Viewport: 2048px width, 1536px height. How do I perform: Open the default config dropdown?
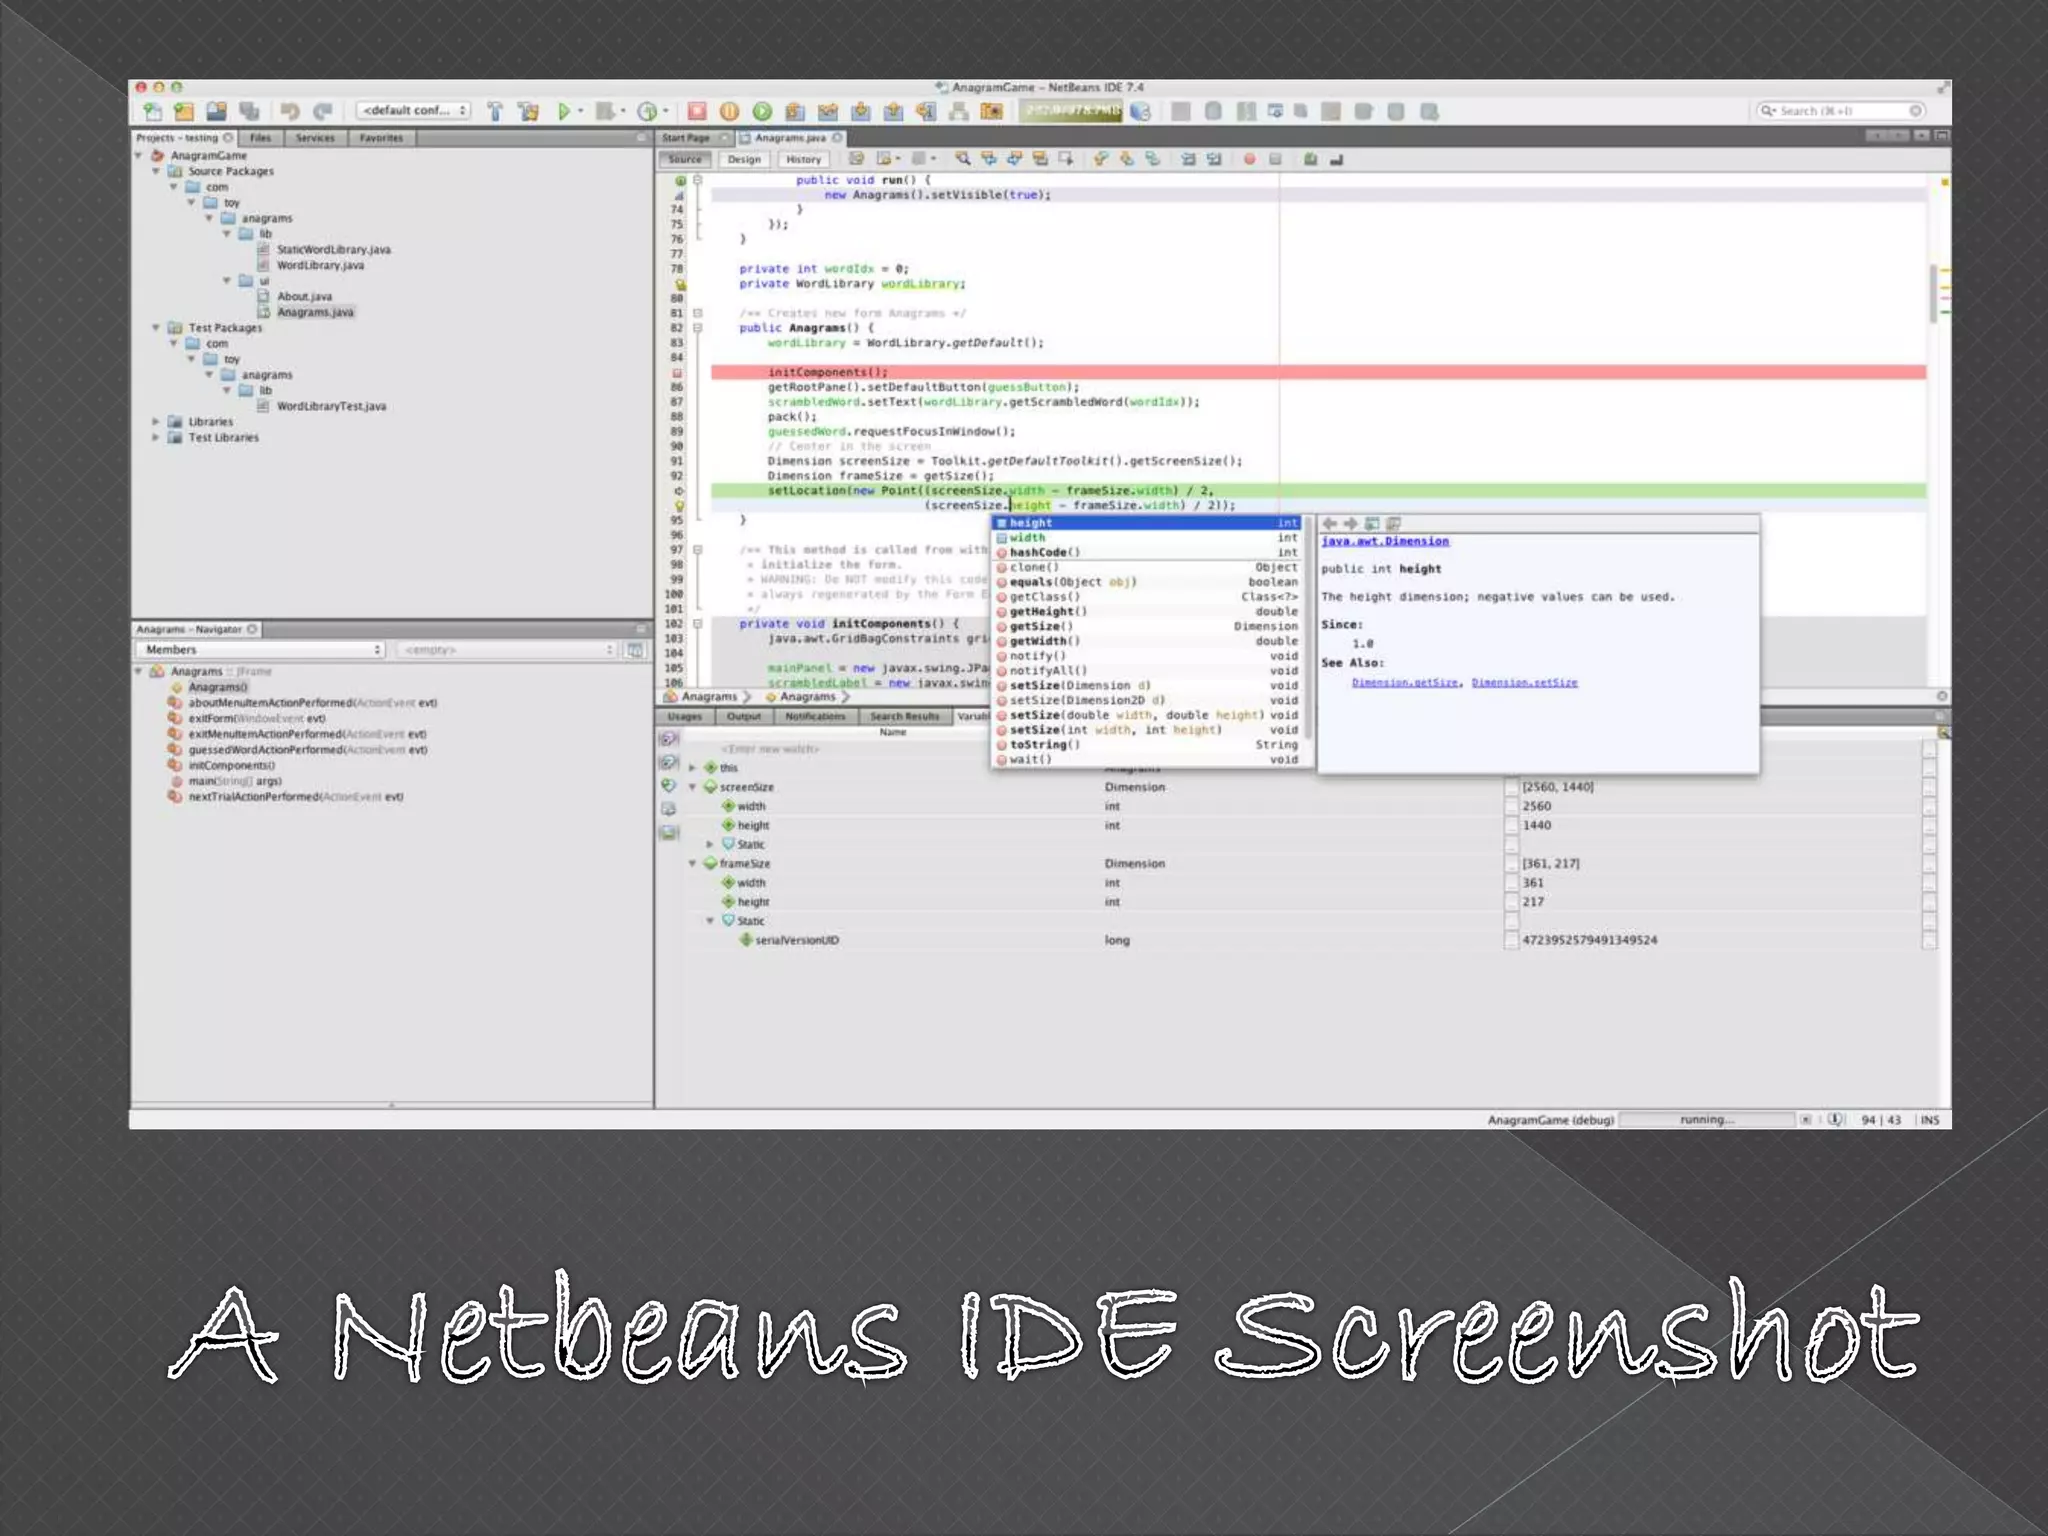pyautogui.click(x=413, y=111)
